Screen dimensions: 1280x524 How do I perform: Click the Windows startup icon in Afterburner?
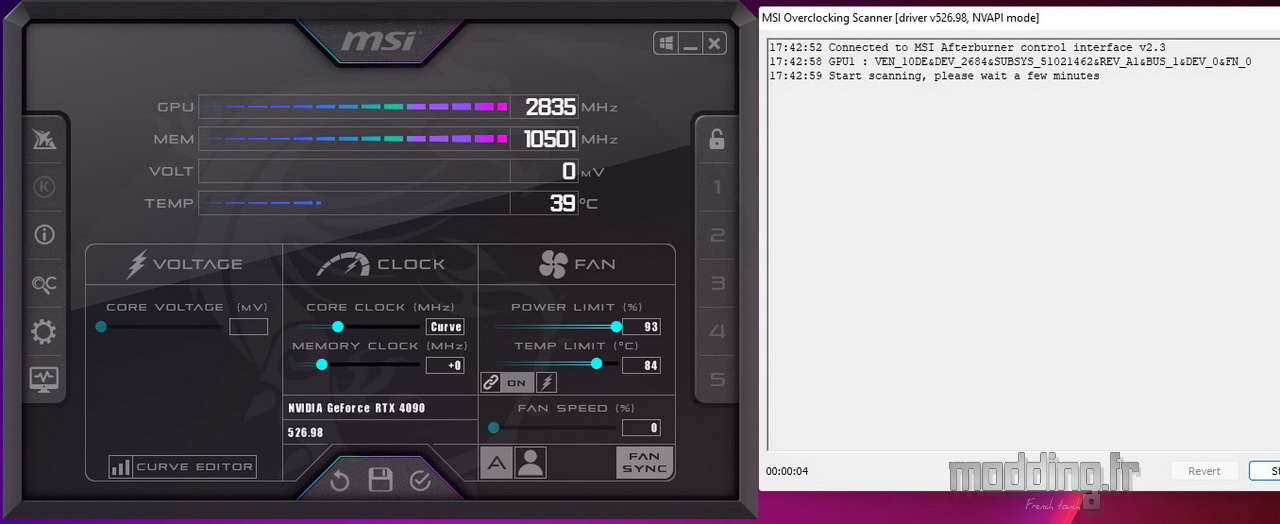click(665, 43)
